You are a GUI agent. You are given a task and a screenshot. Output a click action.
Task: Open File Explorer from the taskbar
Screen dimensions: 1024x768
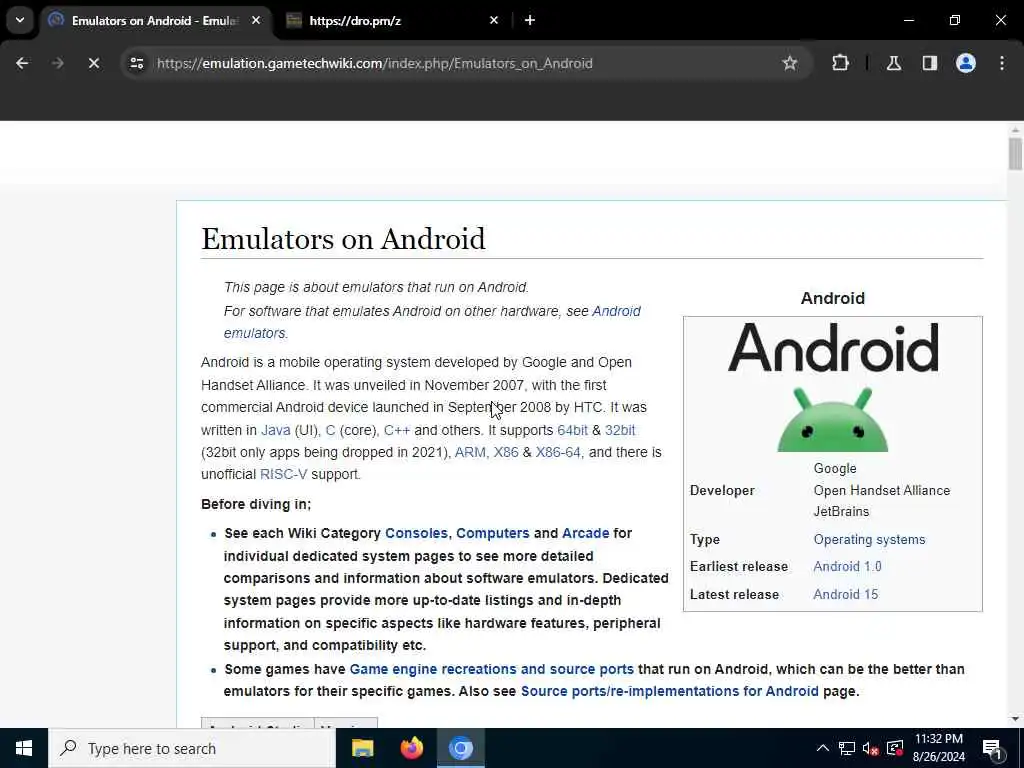coord(362,748)
